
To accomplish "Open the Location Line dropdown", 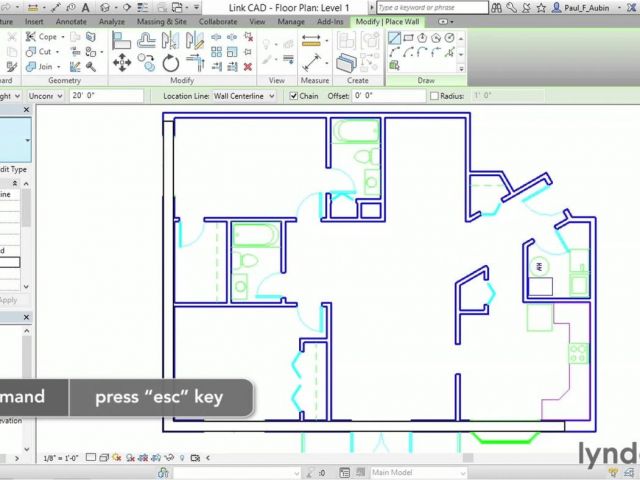I will point(241,96).
